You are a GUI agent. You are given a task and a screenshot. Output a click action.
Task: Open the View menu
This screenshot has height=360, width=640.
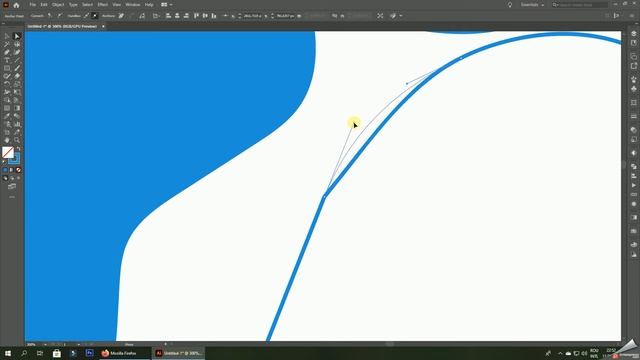pyautogui.click(x=117, y=5)
